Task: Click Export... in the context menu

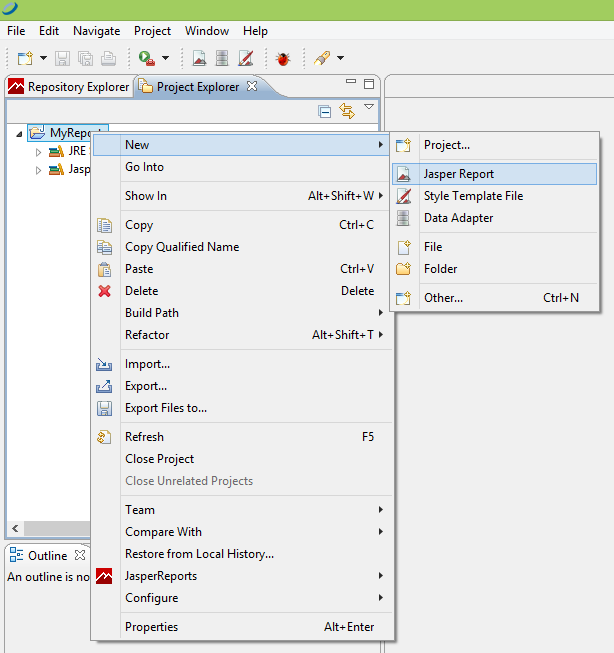Action: [242, 386]
